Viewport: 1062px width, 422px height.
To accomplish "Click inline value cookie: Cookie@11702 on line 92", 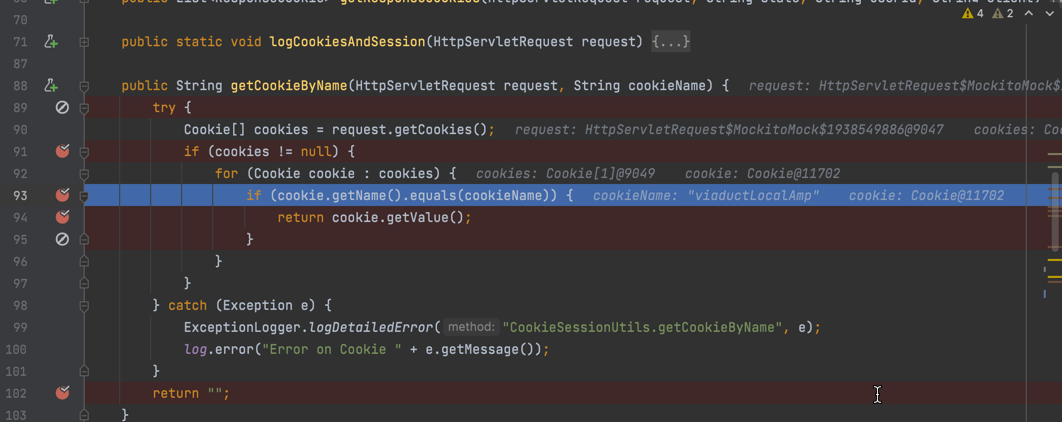I will [763, 174].
